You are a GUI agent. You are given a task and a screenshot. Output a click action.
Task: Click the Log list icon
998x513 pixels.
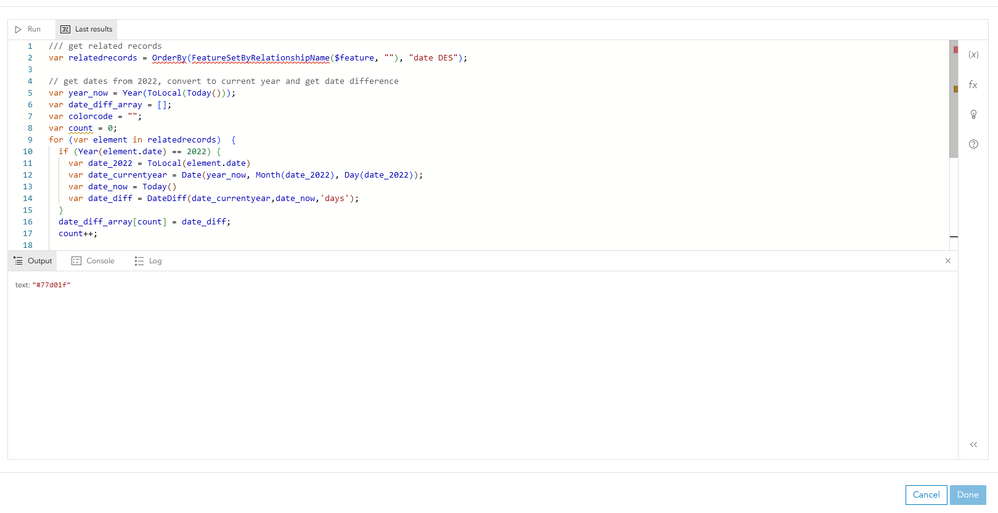(139, 261)
